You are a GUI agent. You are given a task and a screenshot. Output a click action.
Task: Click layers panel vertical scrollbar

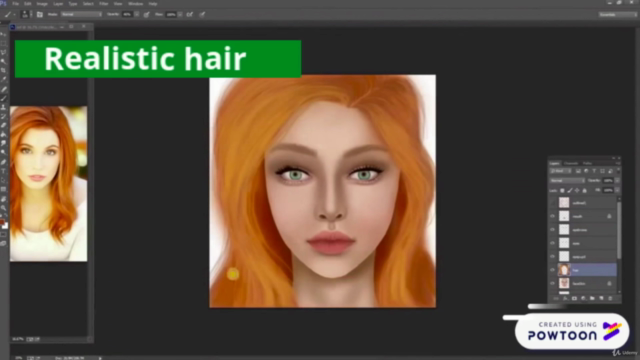(619, 231)
